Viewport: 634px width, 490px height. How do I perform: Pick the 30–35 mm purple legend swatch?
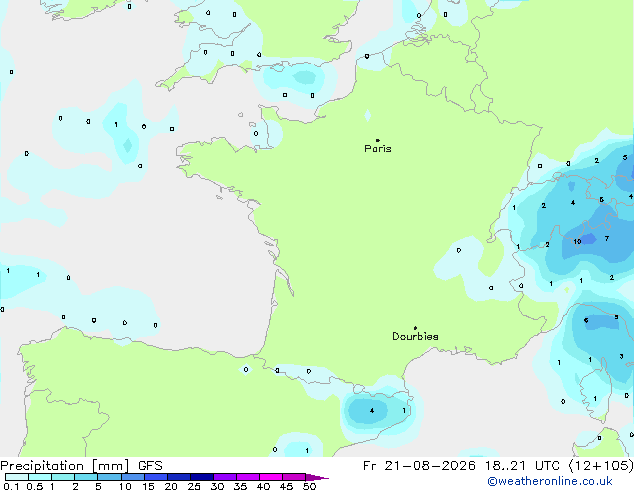click(224, 477)
